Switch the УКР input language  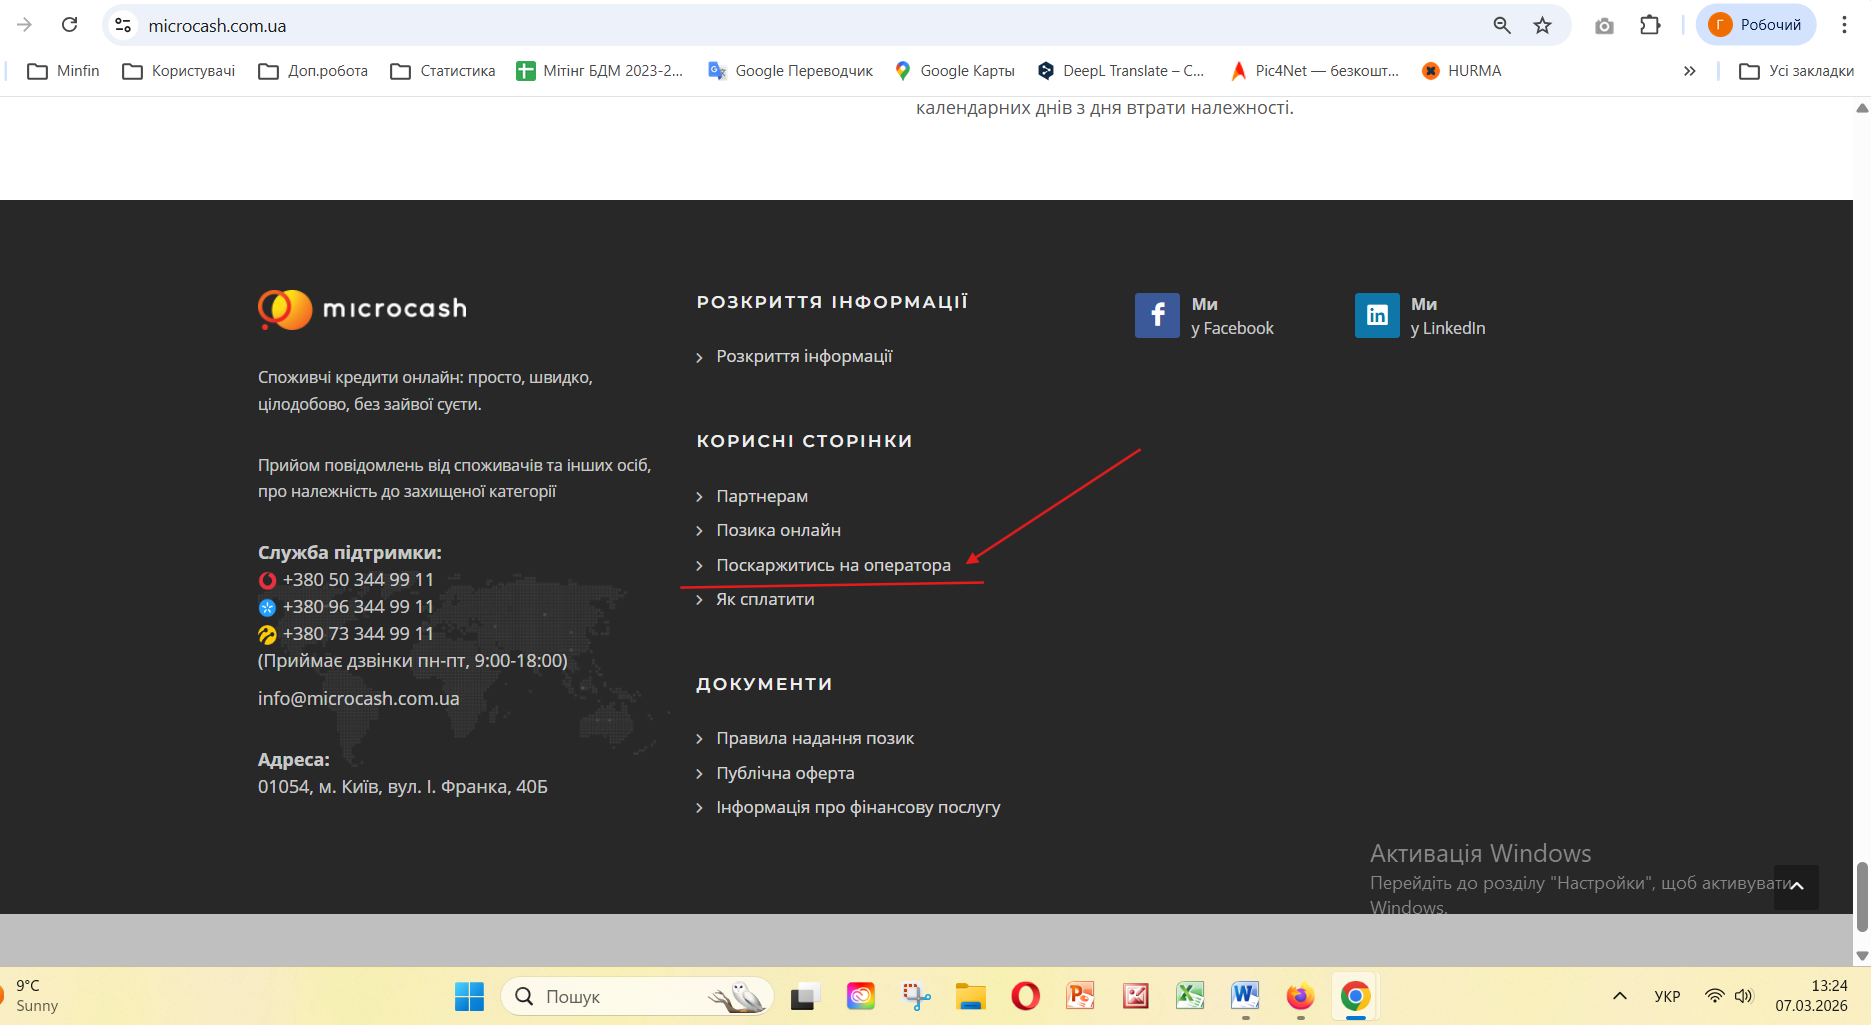point(1667,996)
